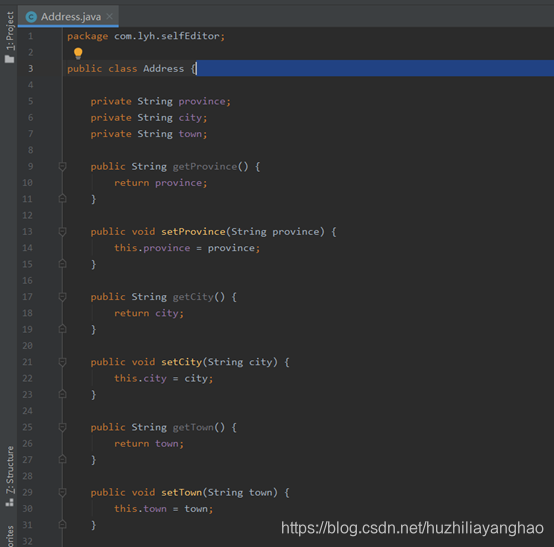Click the 'package' keyword on line 1
The width and height of the screenshot is (554, 547).
88,36
